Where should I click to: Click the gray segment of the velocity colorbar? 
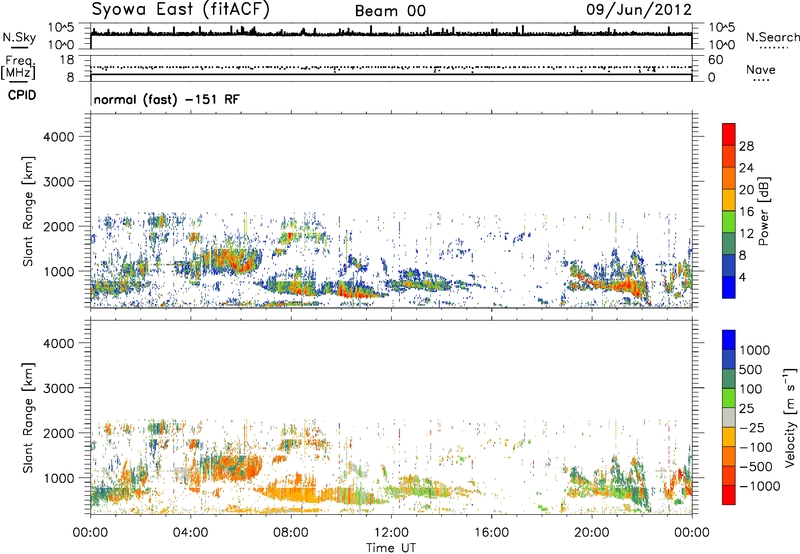click(729, 417)
